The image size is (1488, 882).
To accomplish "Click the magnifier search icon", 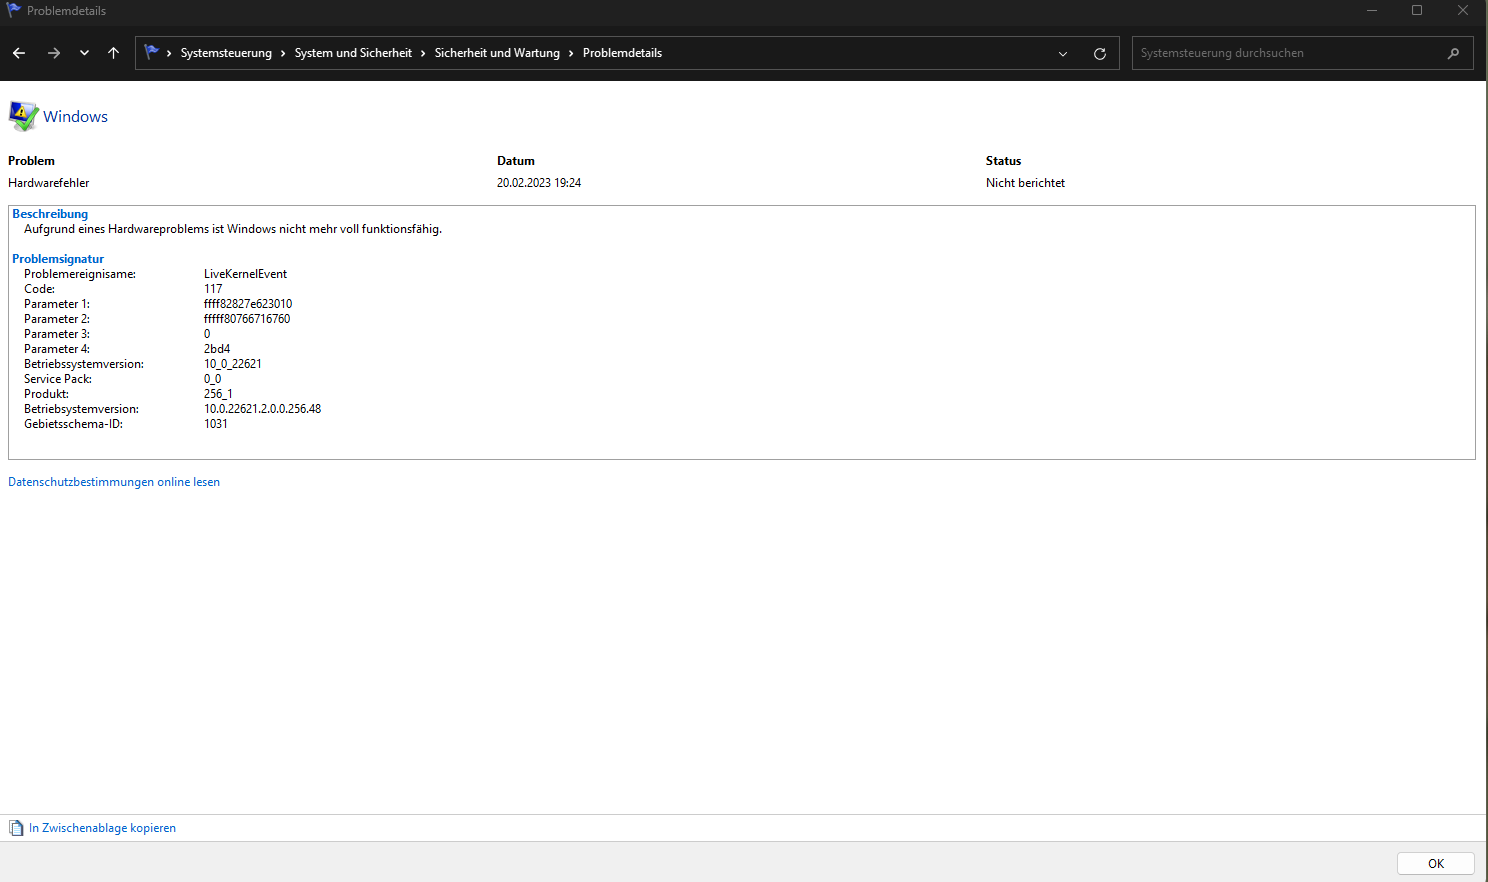I will (x=1454, y=53).
